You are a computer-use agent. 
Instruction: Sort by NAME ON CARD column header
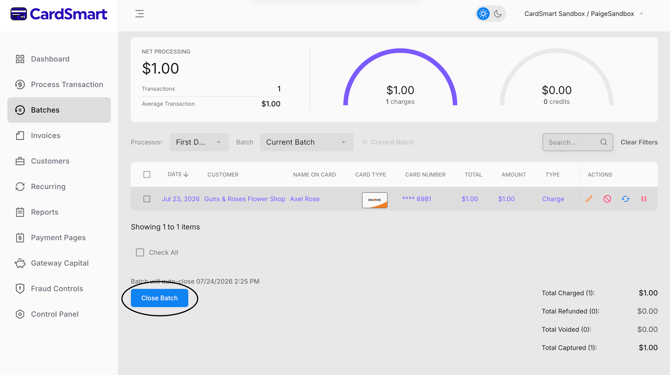(x=314, y=175)
